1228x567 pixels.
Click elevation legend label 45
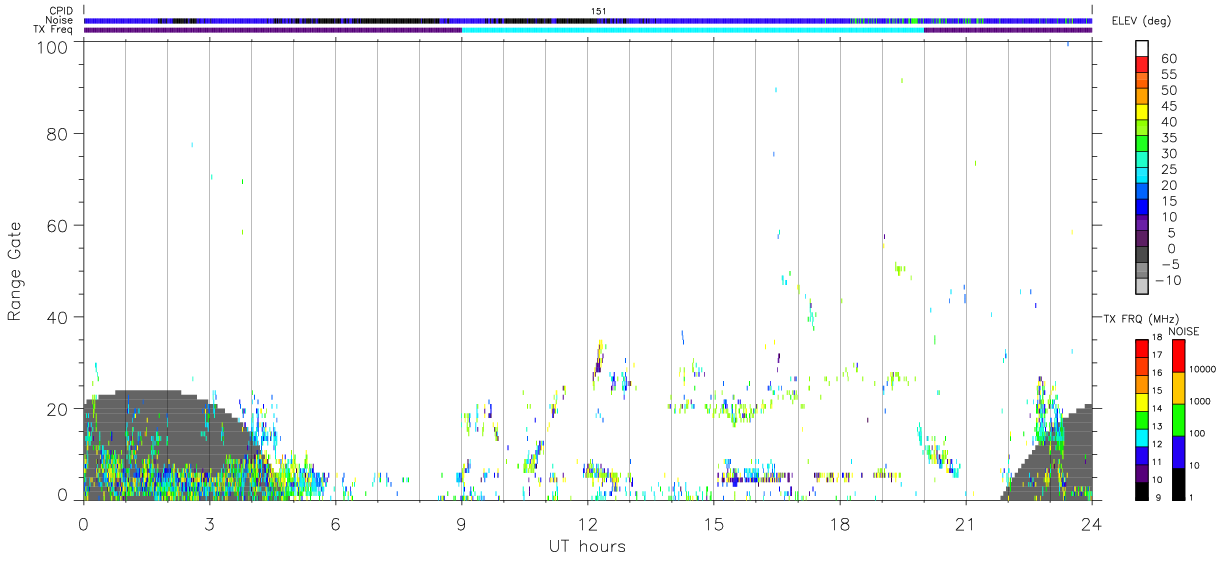[1167, 106]
